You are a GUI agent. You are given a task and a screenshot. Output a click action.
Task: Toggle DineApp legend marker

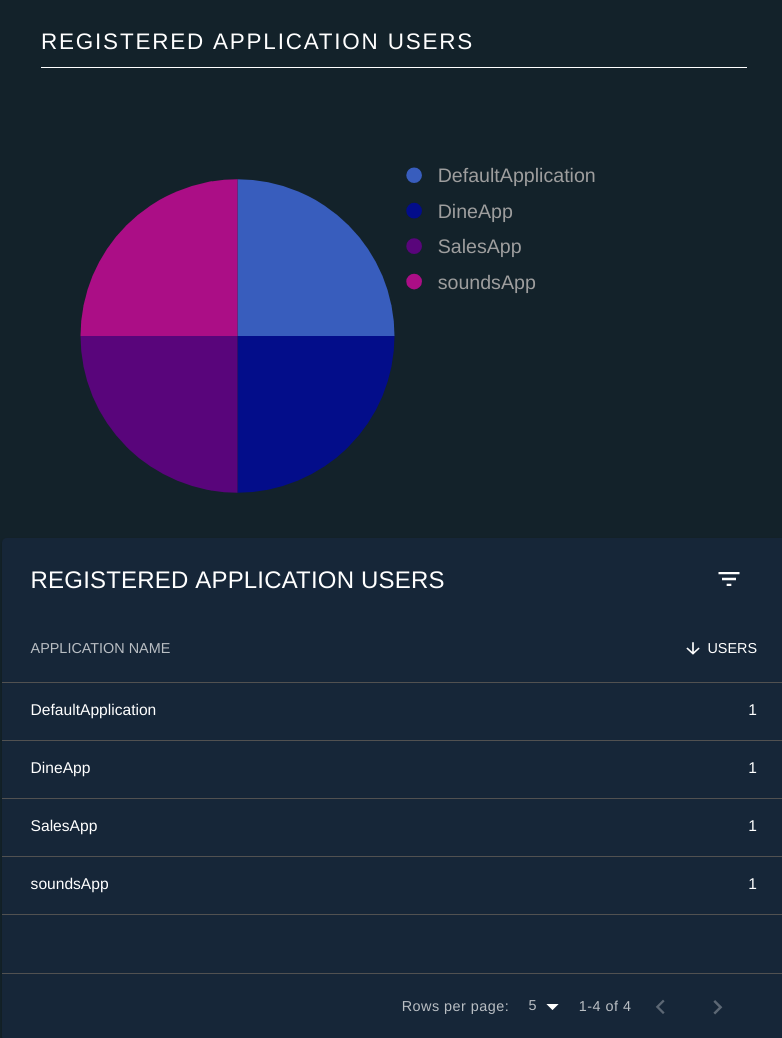point(414,211)
